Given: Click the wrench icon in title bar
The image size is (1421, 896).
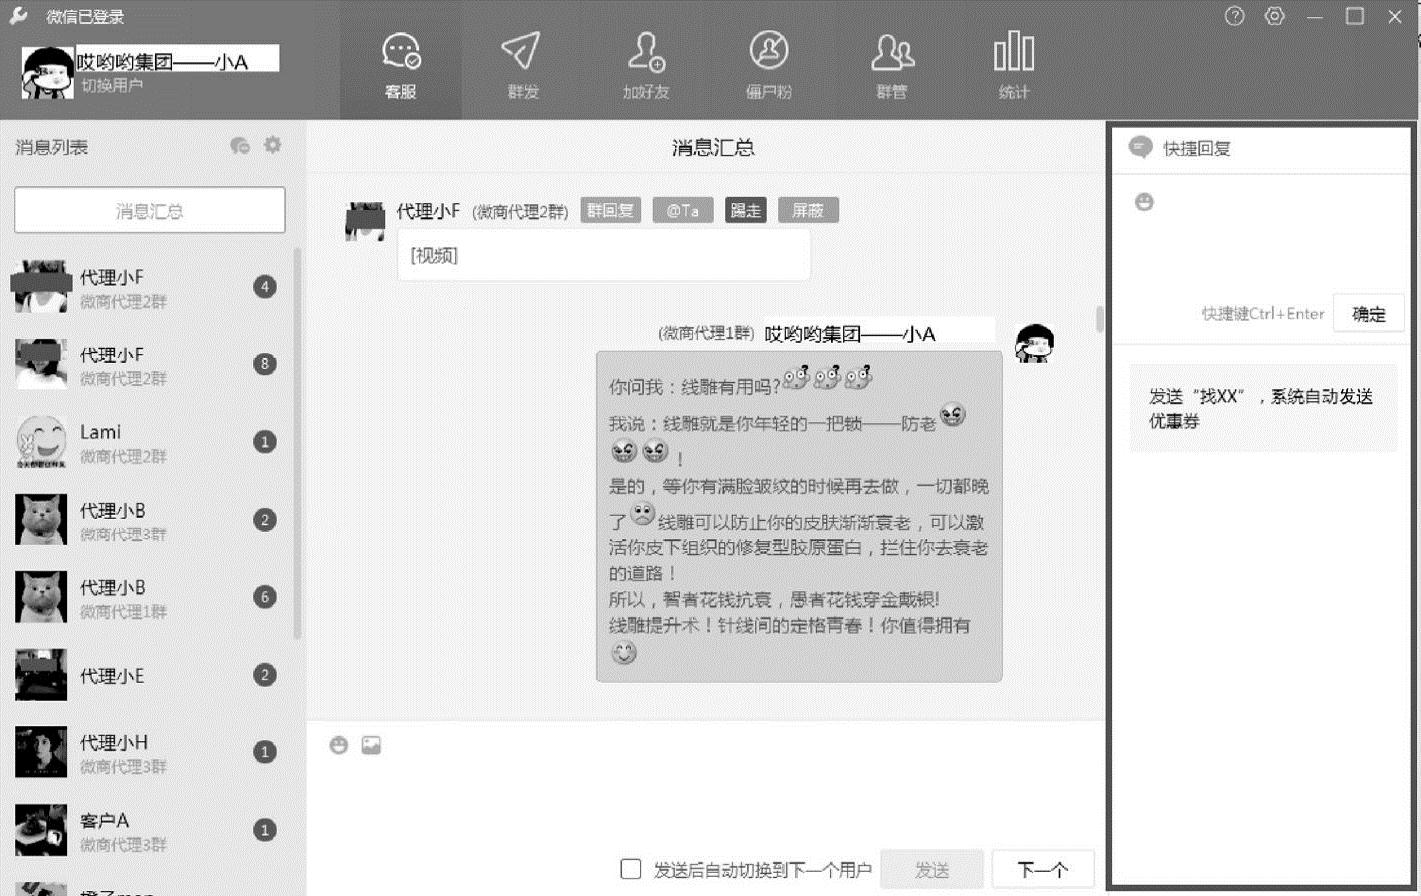Looking at the screenshot, I should click(18, 15).
